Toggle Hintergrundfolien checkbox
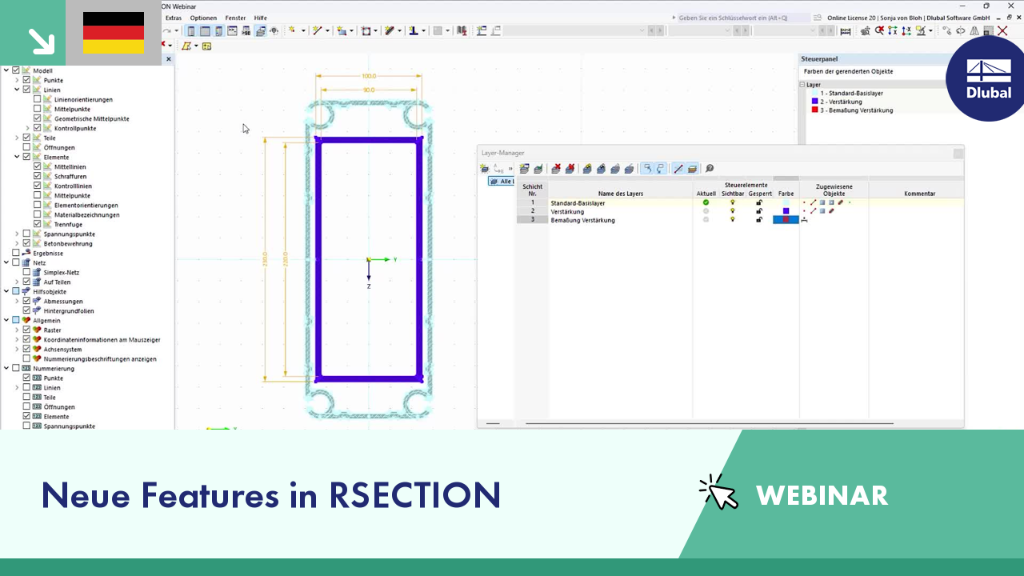Screen dimensions: 1024x576 click(27, 310)
